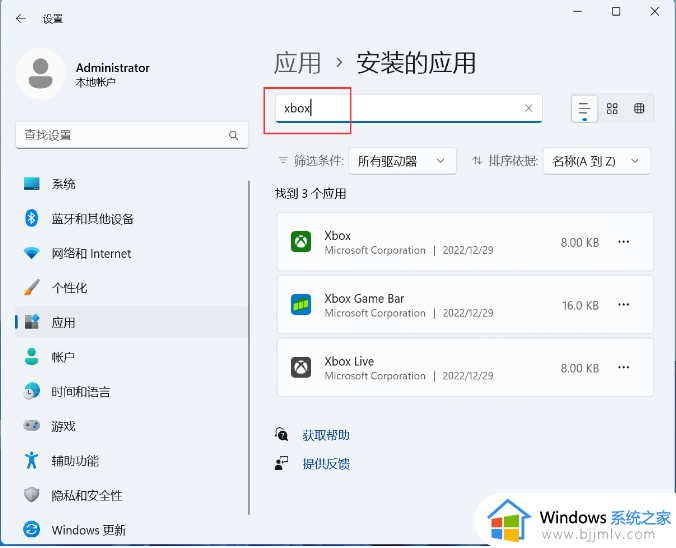This screenshot has height=548, width=676.
Task: Open 系统 settings category
Action: [131, 184]
